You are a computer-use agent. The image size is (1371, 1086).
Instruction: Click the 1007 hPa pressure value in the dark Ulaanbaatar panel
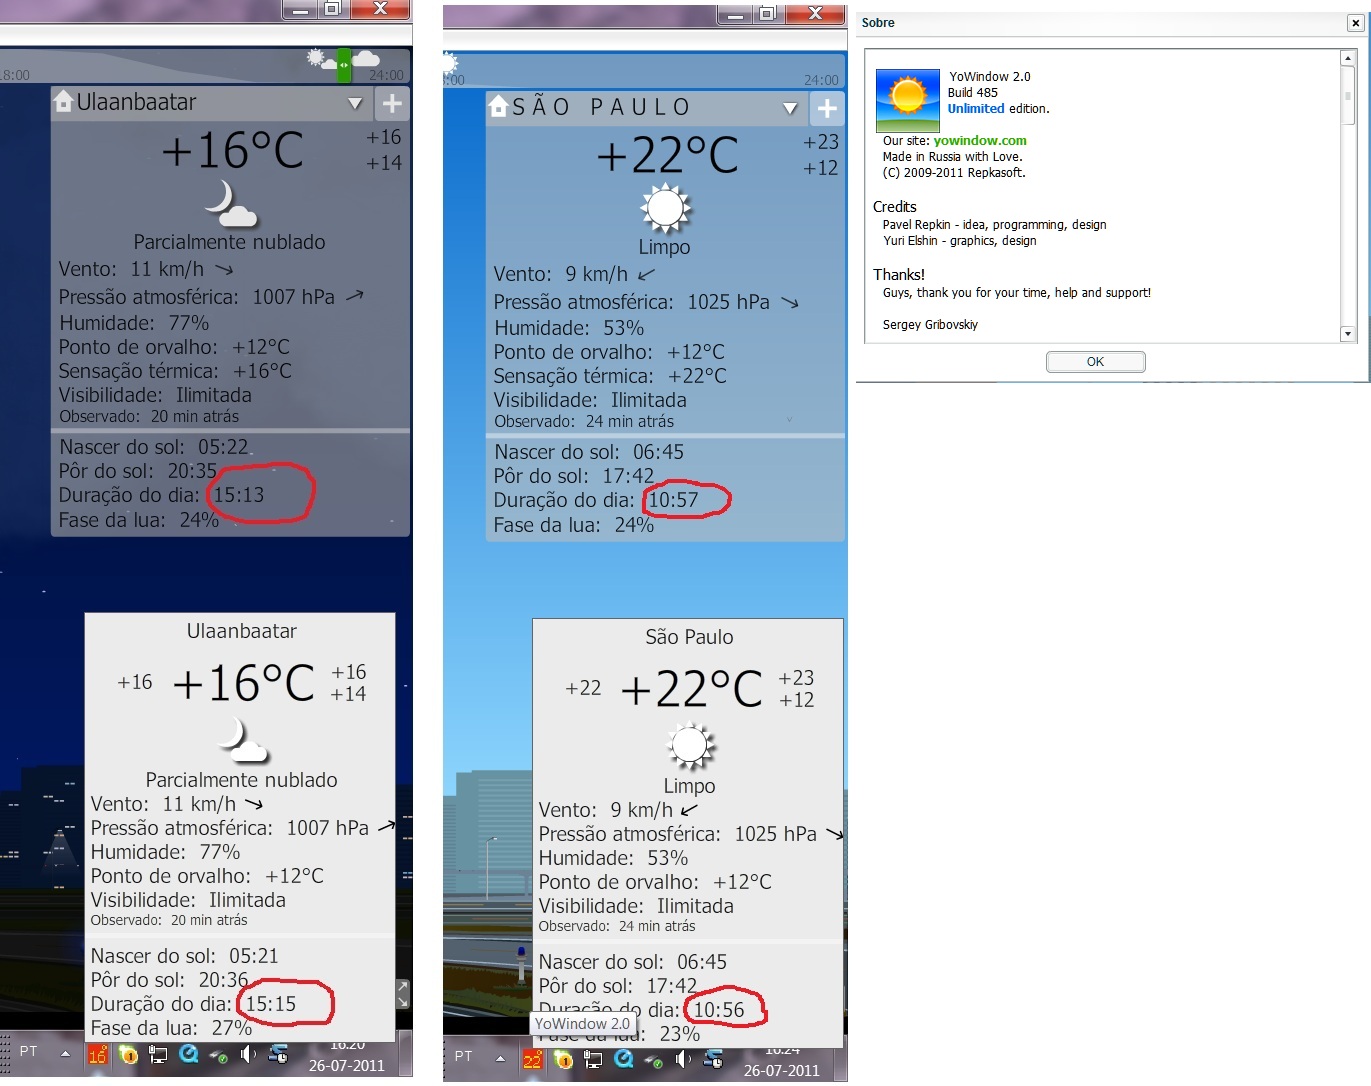[x=294, y=297]
